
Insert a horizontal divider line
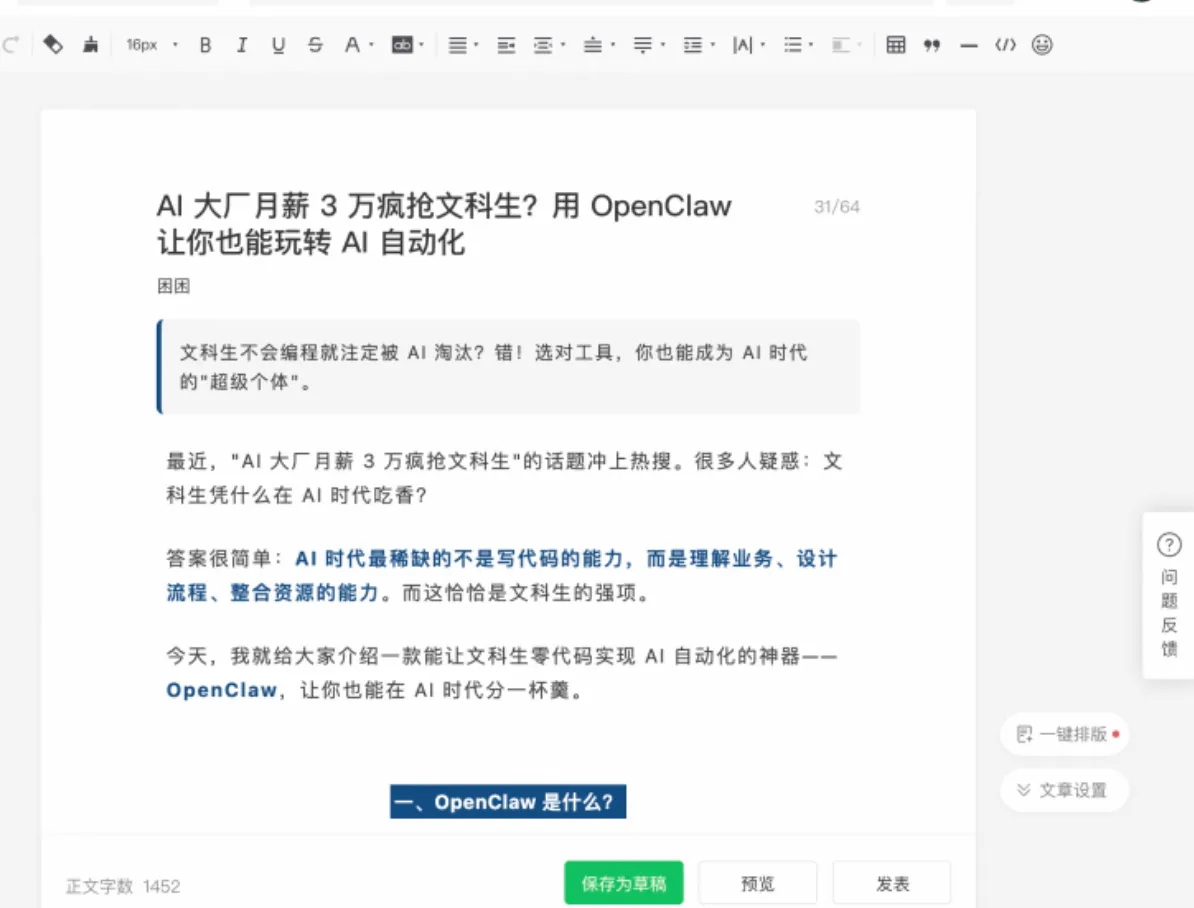pyautogui.click(x=969, y=46)
